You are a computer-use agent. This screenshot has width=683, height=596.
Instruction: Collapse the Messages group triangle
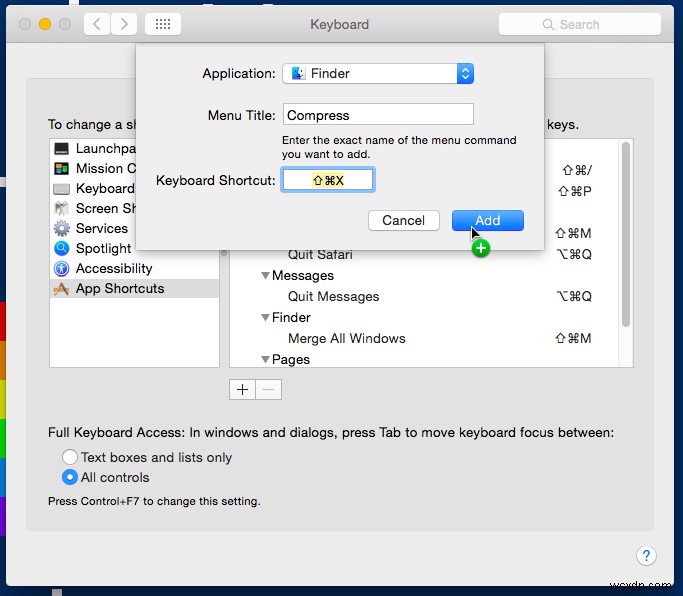[265, 275]
